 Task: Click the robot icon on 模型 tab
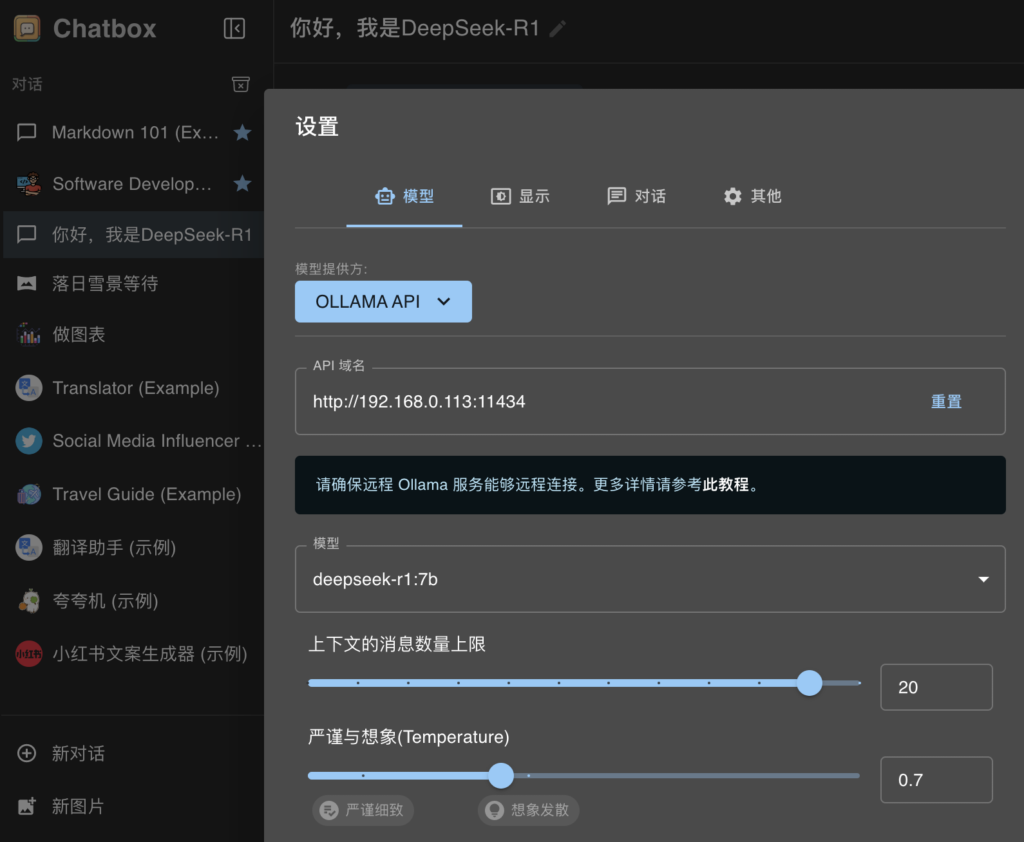385,196
